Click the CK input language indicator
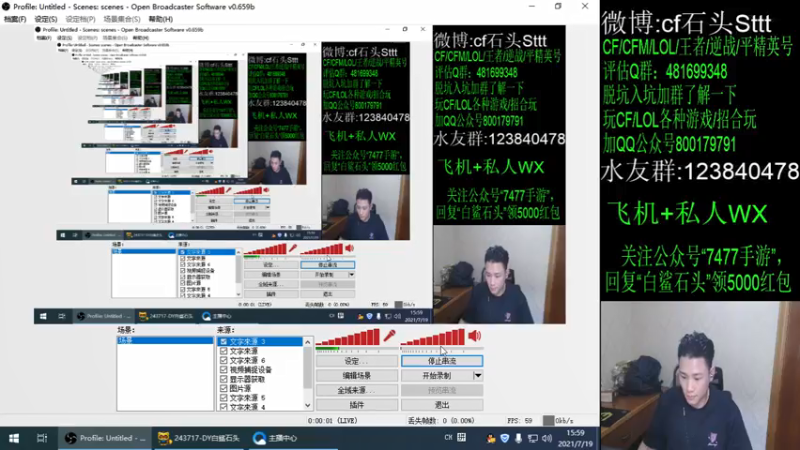The width and height of the screenshot is (800, 450). click(x=448, y=437)
